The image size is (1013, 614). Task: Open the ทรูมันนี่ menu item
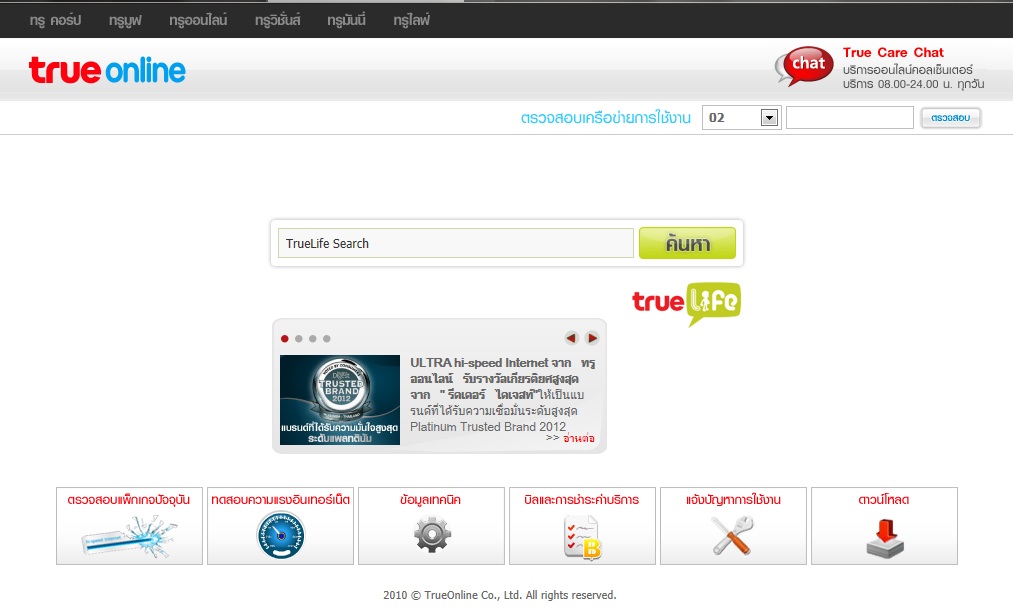click(346, 20)
